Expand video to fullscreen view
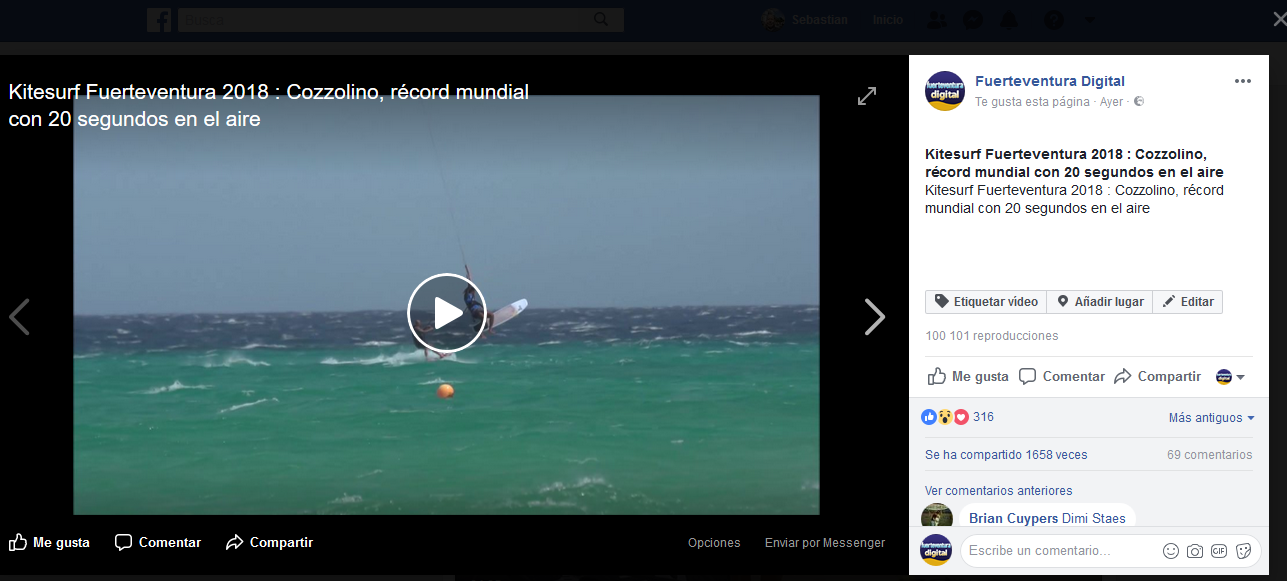The image size is (1287, 581). point(867,96)
